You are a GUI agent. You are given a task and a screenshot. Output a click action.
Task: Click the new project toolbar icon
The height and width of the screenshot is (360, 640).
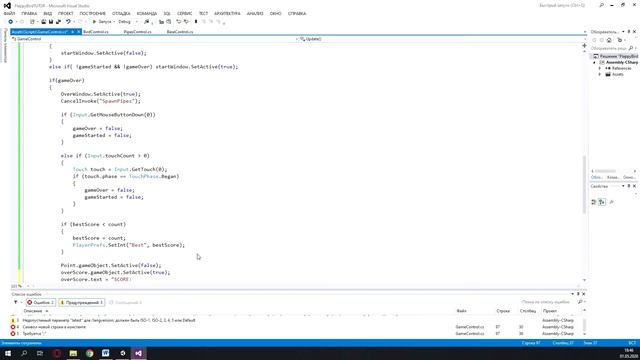32,22
